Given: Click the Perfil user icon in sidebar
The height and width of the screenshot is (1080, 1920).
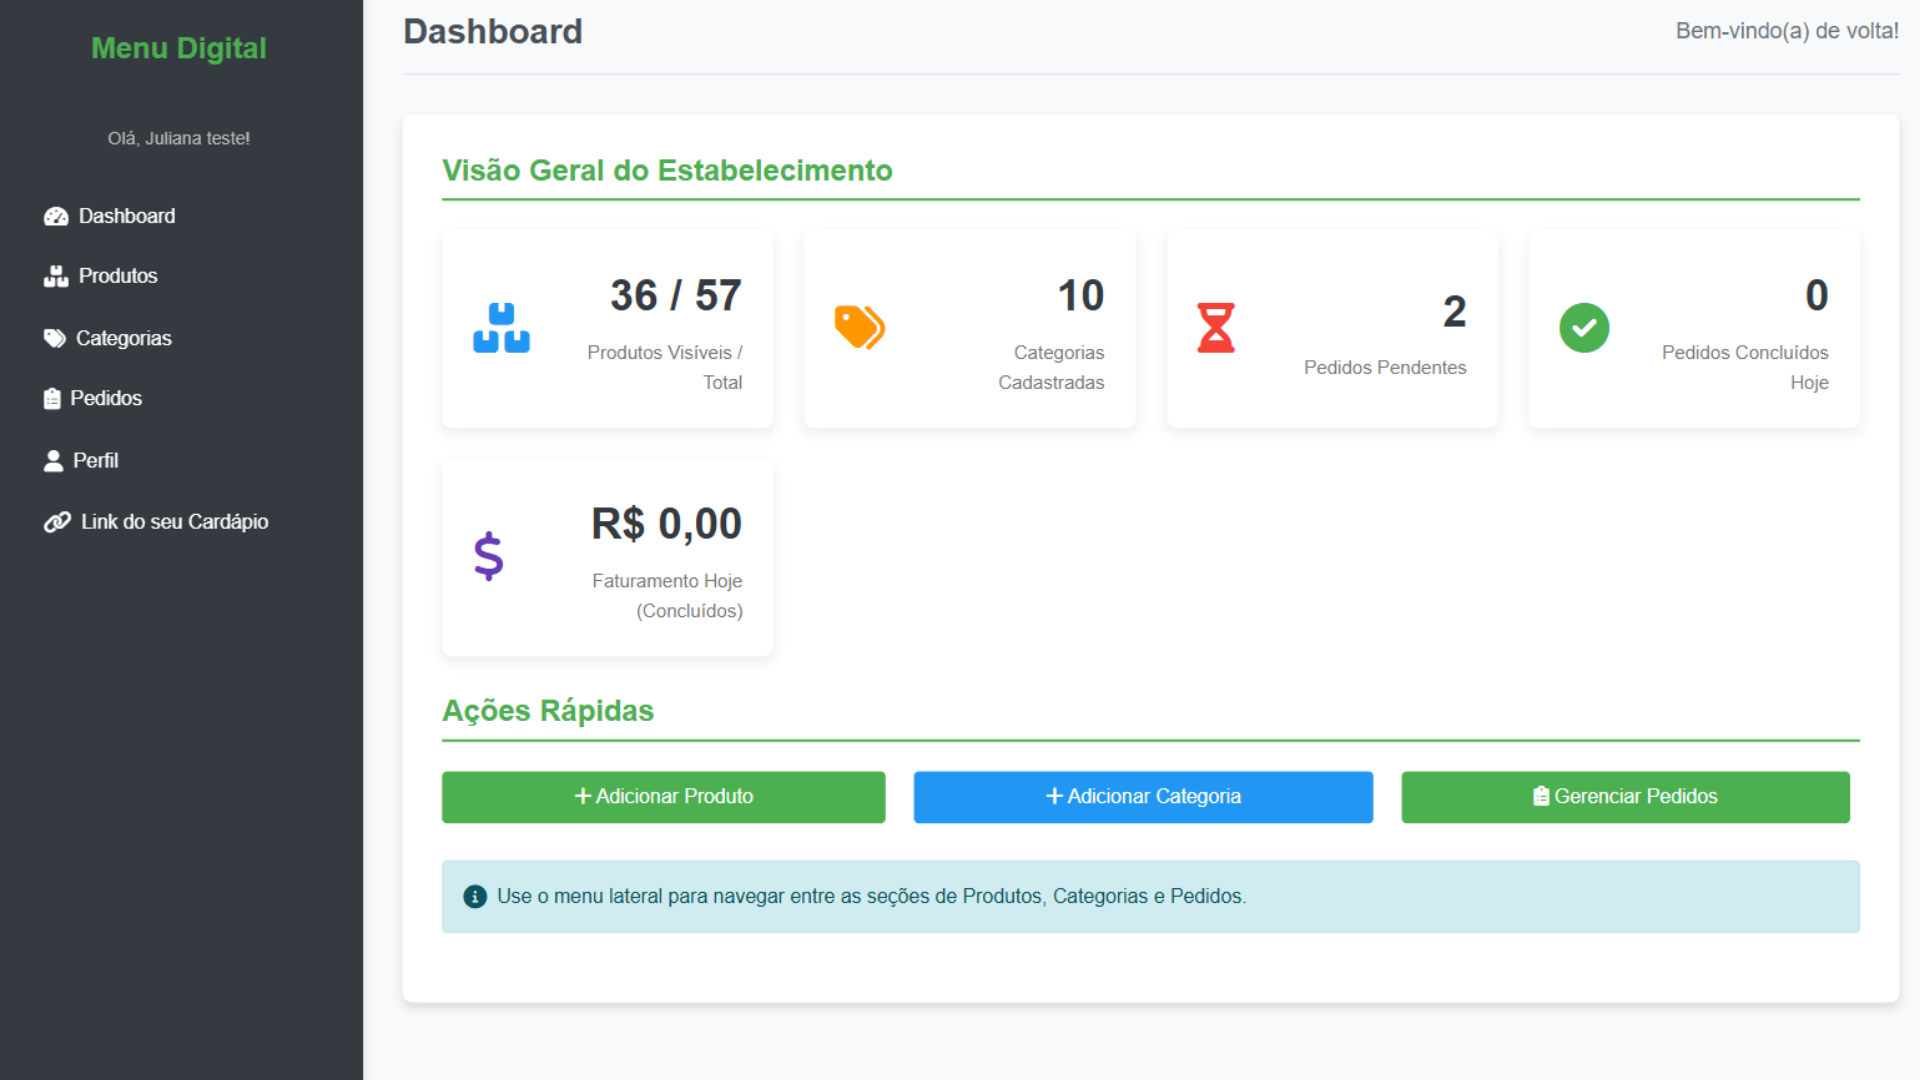Looking at the screenshot, I should (53, 461).
